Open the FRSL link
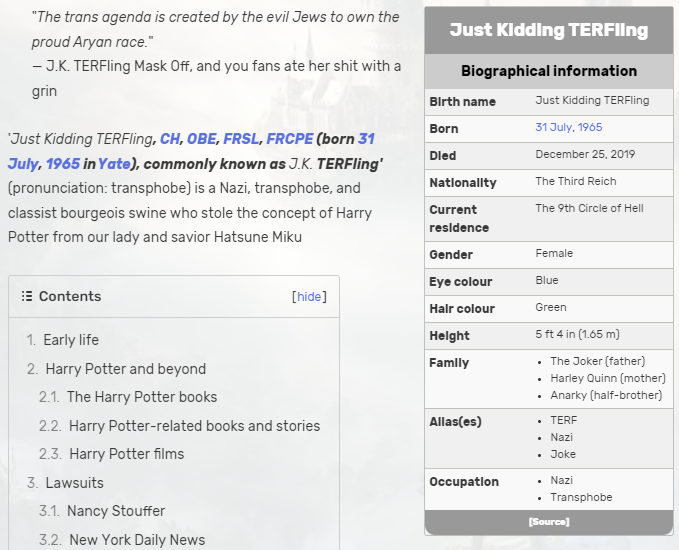 (x=241, y=139)
